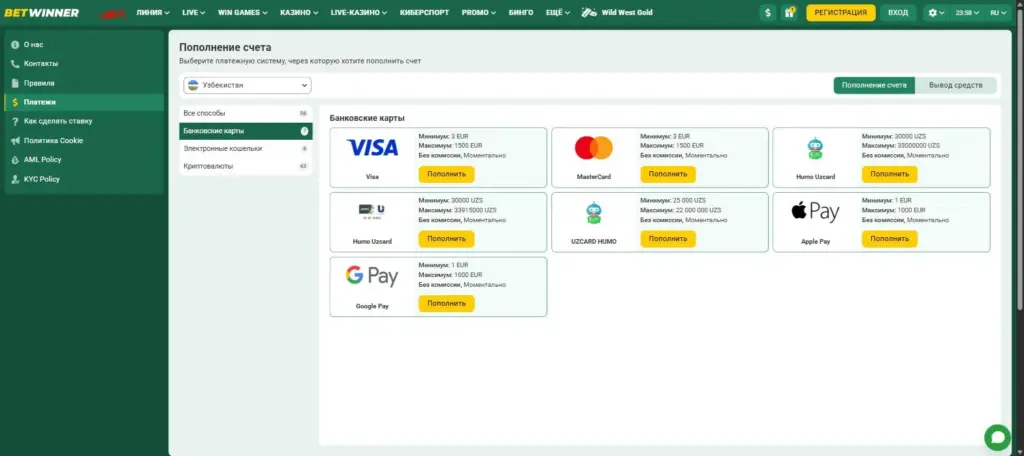1024x456 pixels.
Task: Open the country dropdown showing Узбекистан
Action: click(247, 86)
